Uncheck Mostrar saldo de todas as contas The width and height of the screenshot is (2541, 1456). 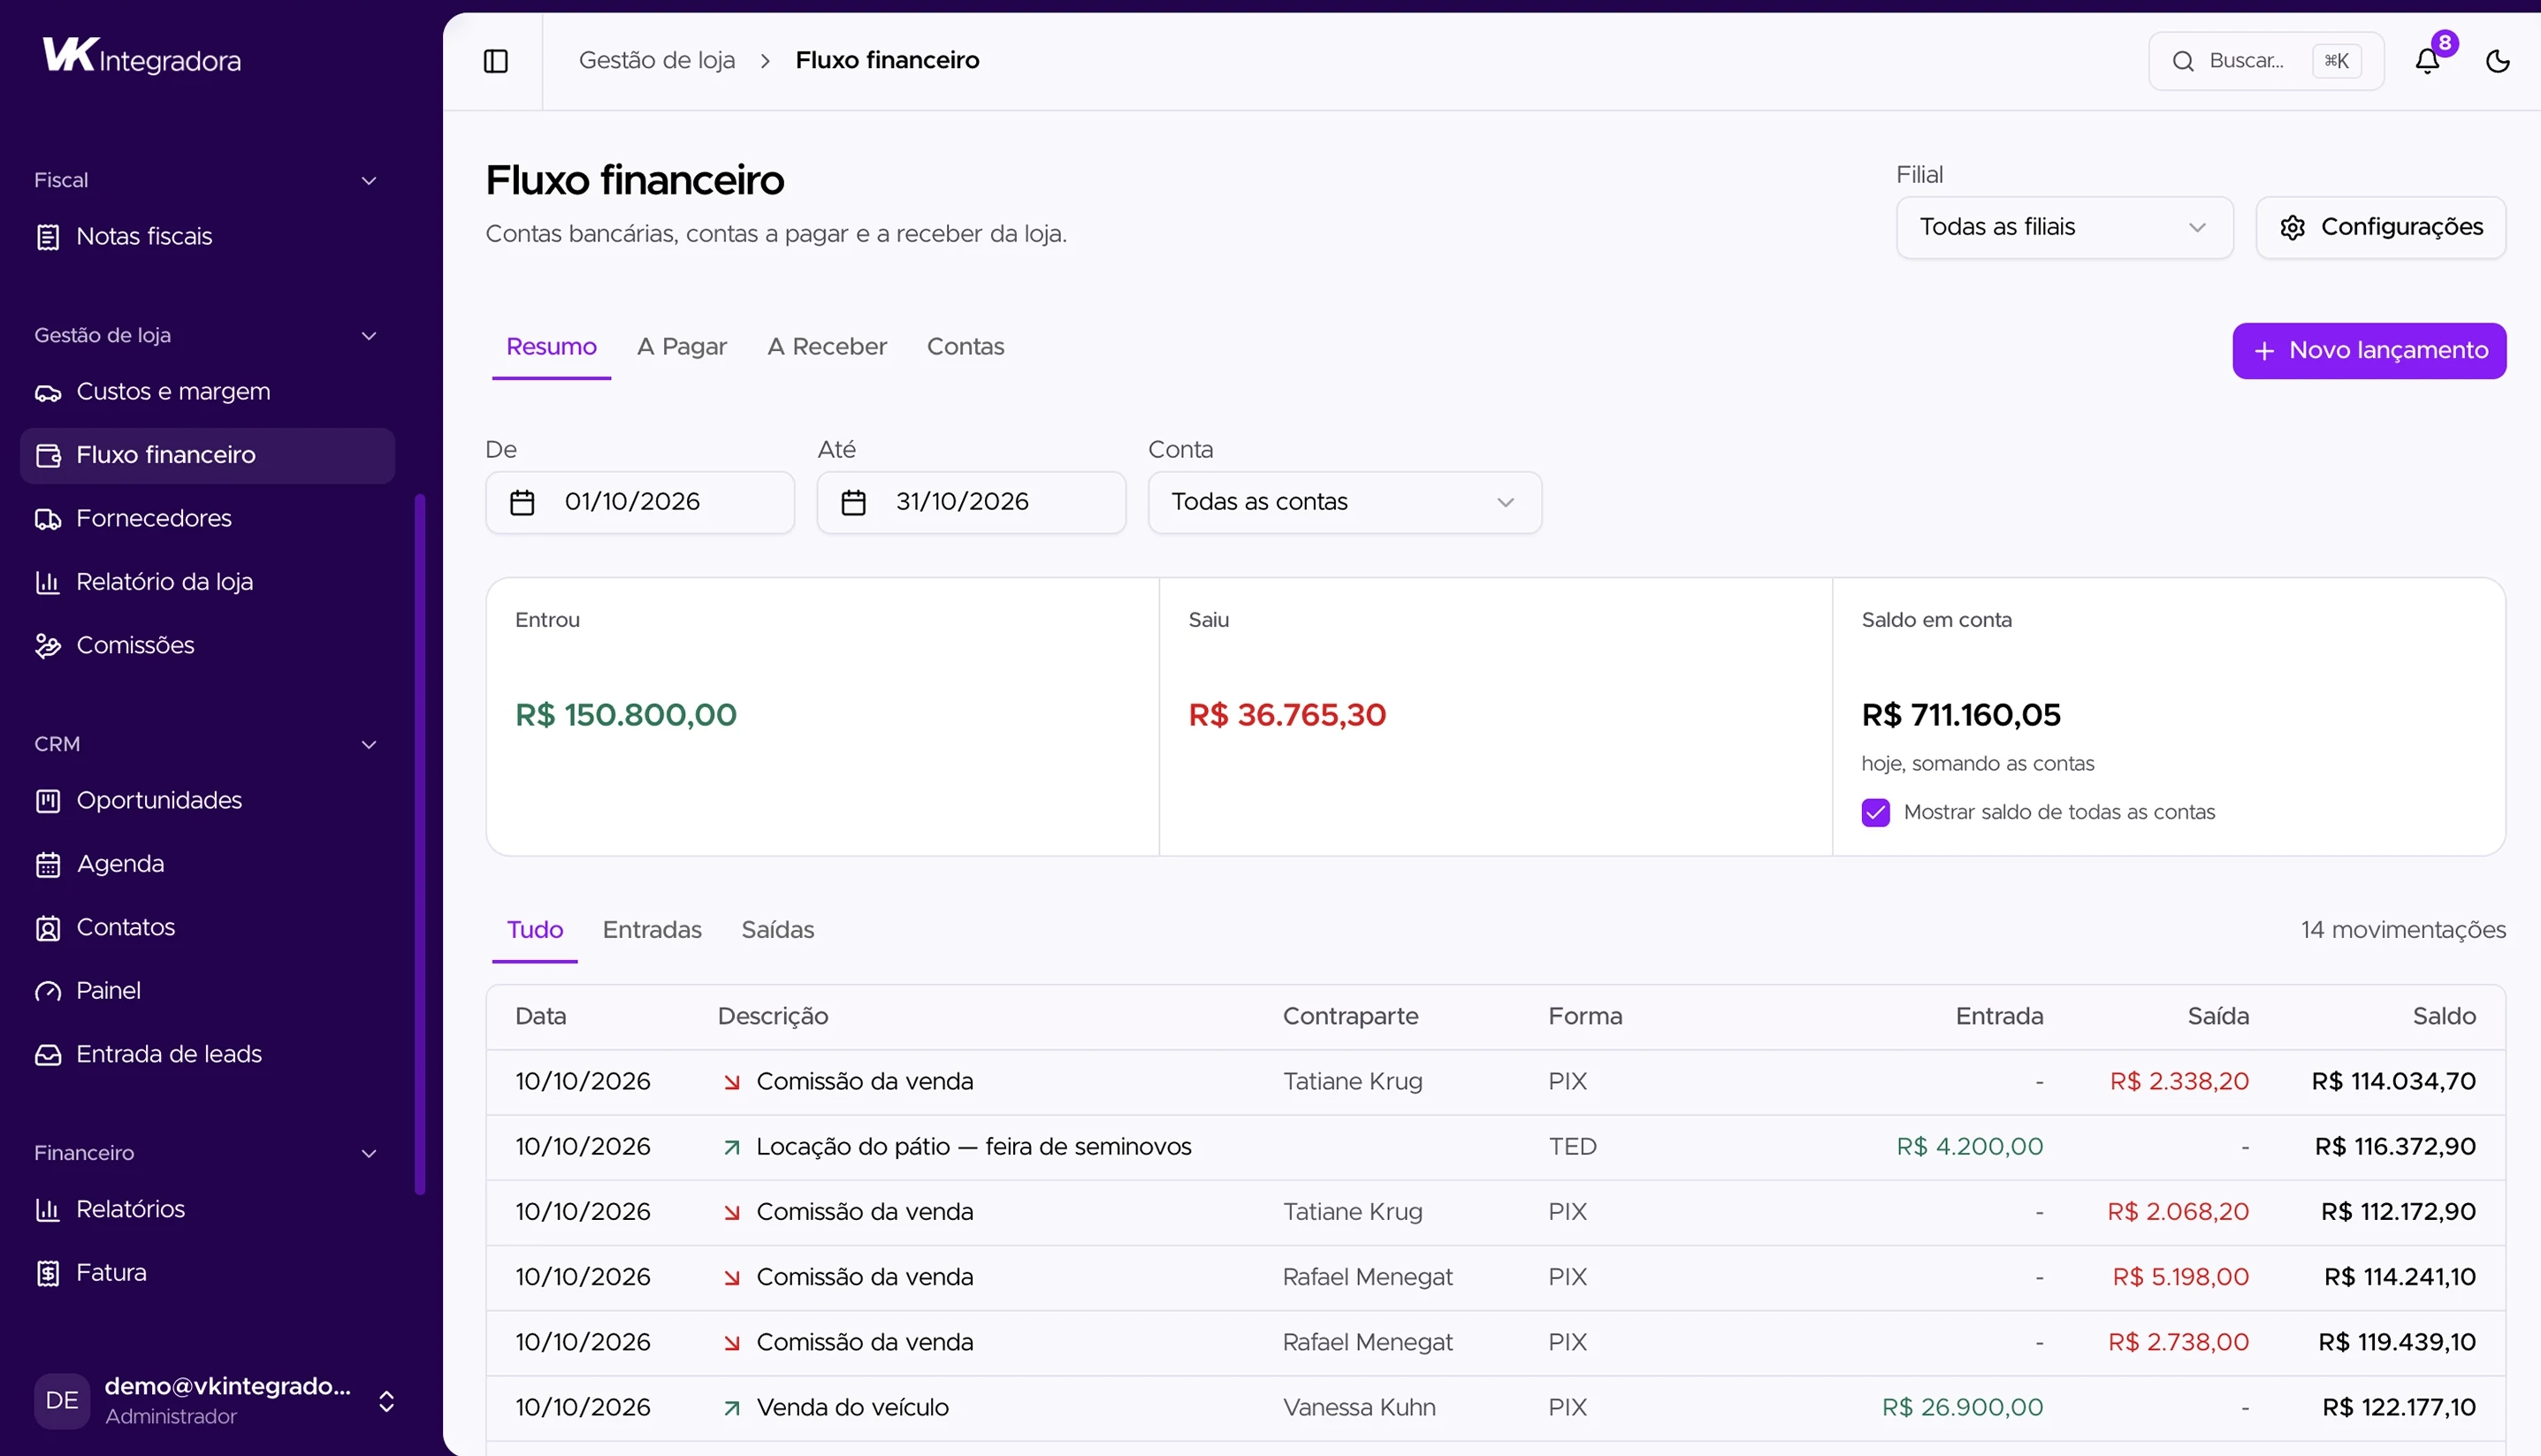tap(1875, 812)
